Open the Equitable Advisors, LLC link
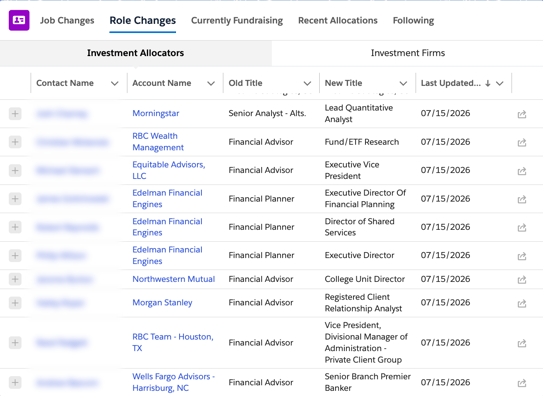 [x=169, y=170]
